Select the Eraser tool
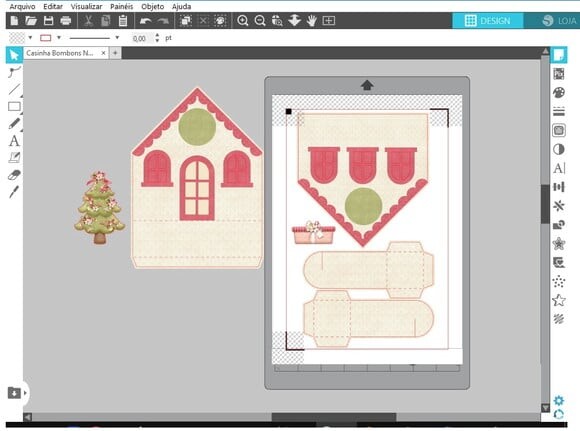This screenshot has height=431, width=580. (x=14, y=175)
